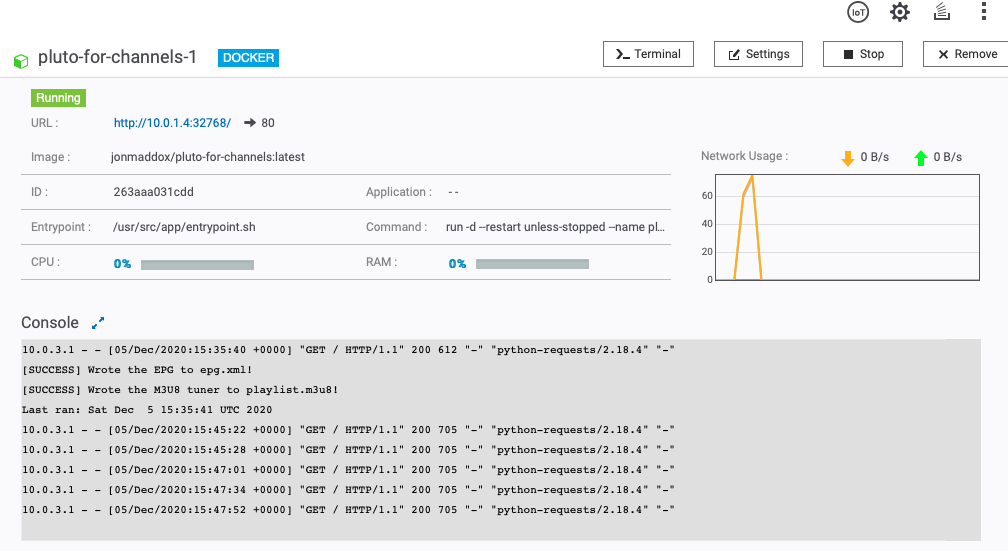Viewport: 1008px width, 551px height.
Task: Click the RAM usage bar
Action: (532, 265)
